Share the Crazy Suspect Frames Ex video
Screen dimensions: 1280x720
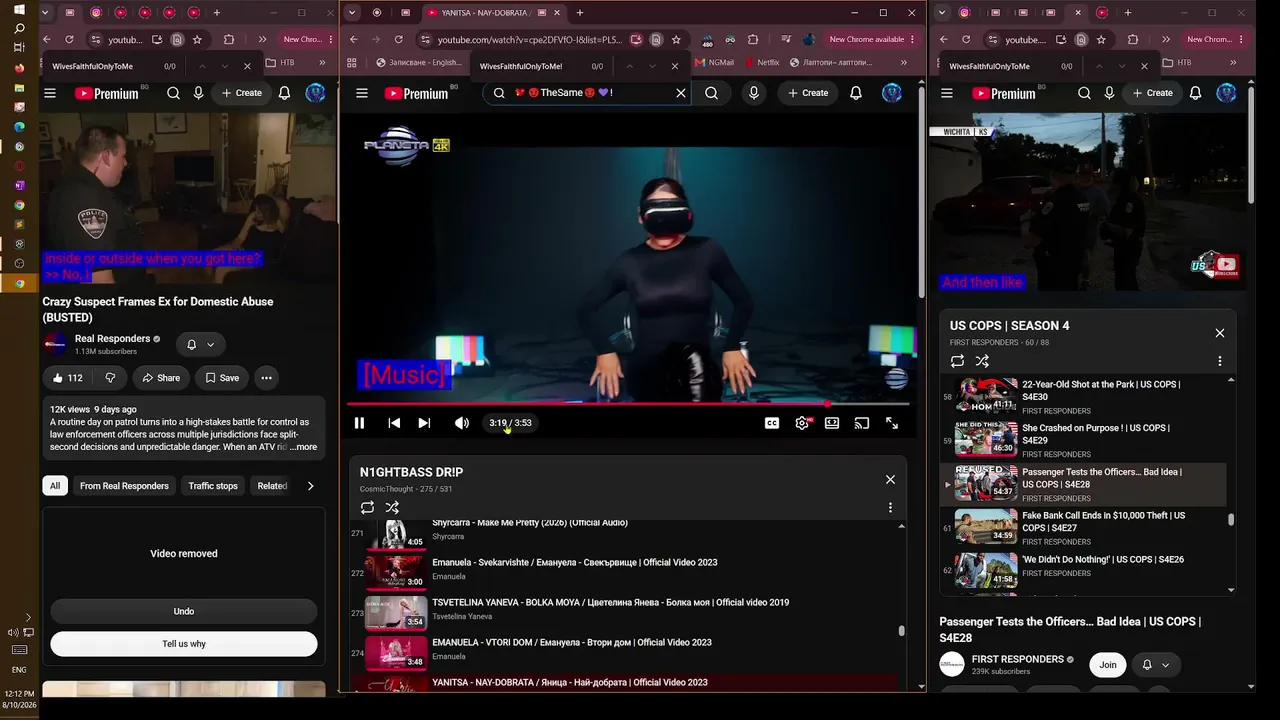pyautogui.click(x=161, y=378)
